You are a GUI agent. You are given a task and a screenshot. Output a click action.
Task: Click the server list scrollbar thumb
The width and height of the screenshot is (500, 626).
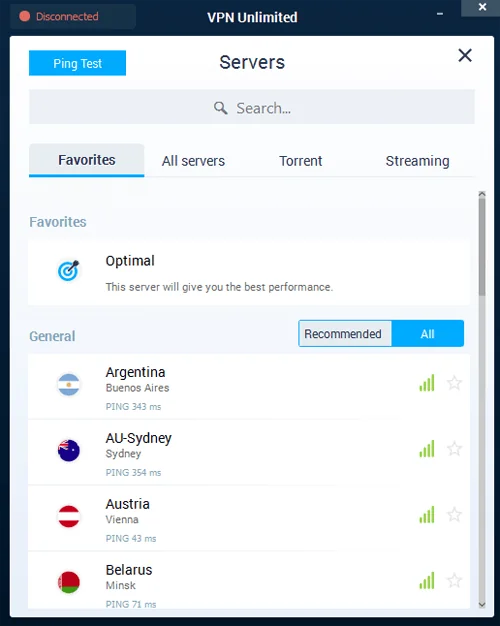(x=482, y=247)
